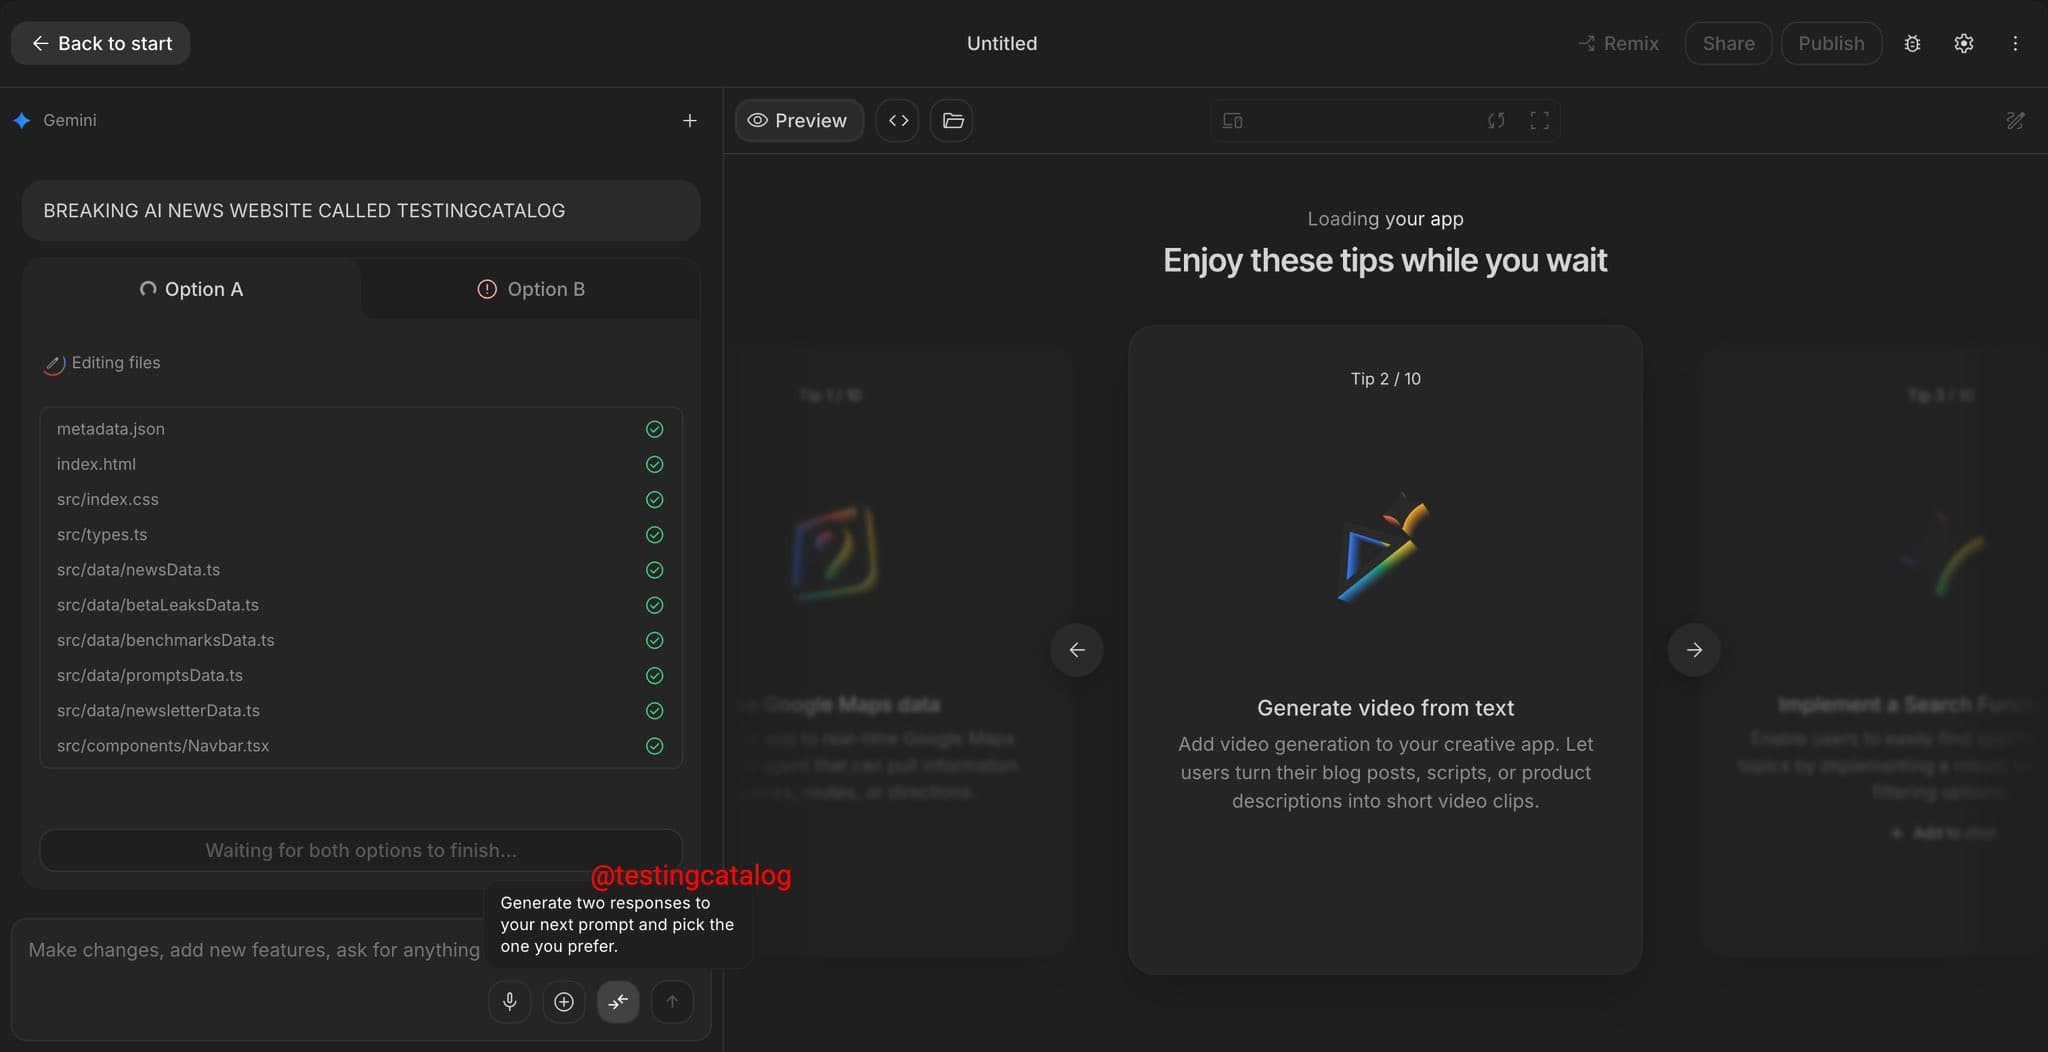The width and height of the screenshot is (2048, 1052).
Task: Click the Tip 2 / 10 counter
Action: (1385, 379)
